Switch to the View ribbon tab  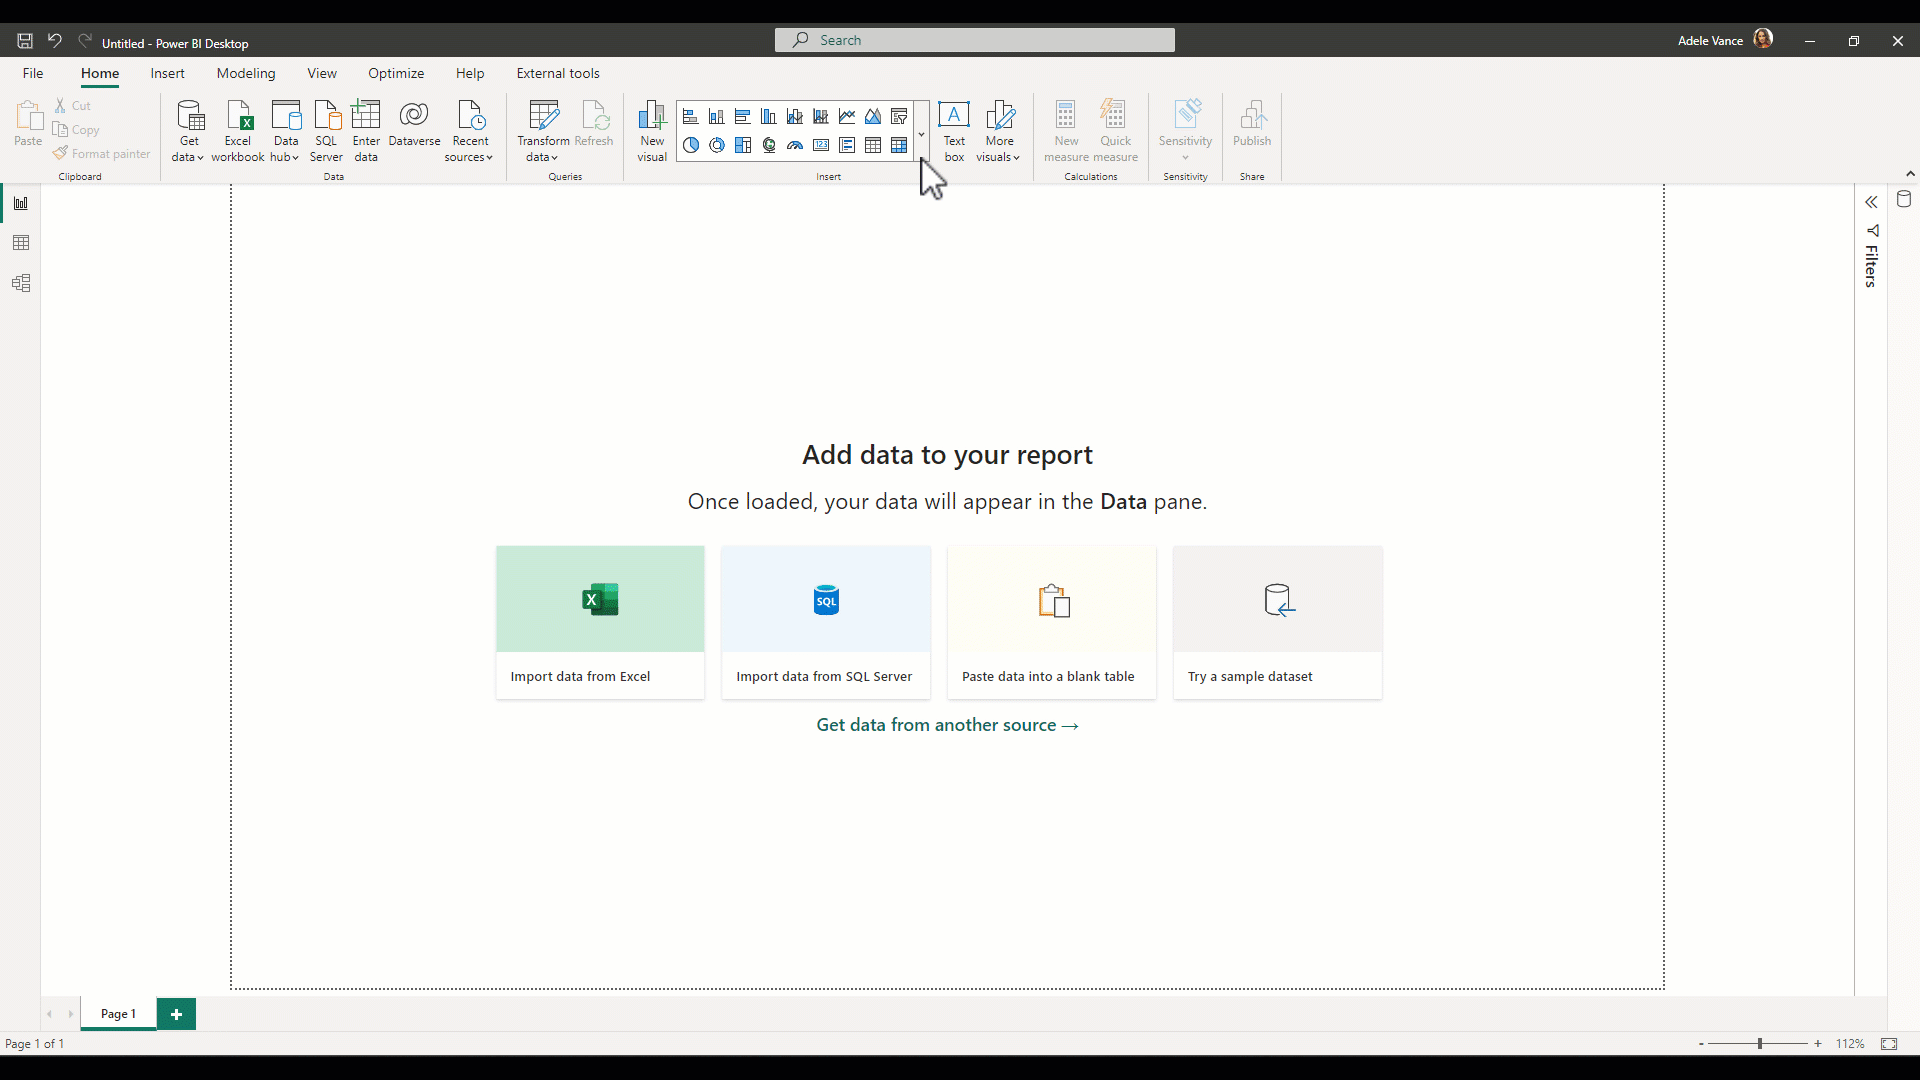[x=322, y=73]
